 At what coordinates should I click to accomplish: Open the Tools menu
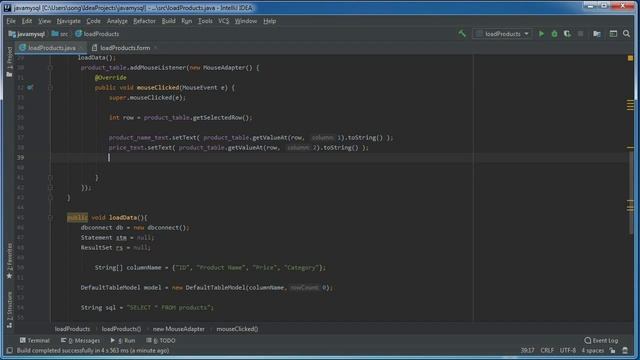tap(205, 21)
